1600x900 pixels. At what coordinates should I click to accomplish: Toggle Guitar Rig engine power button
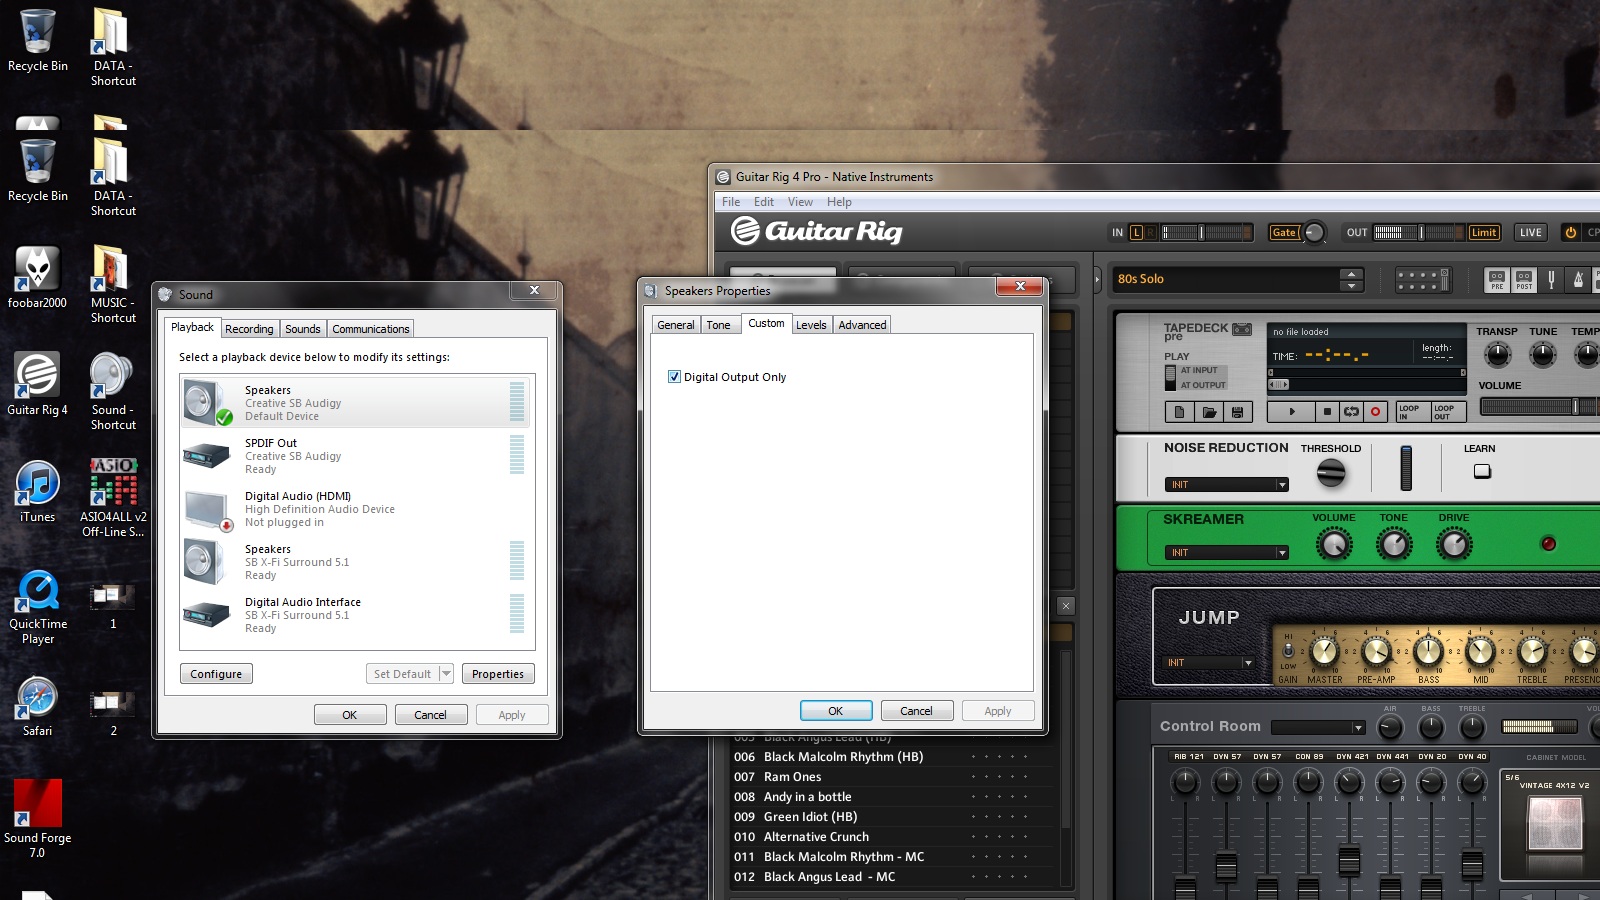pyautogui.click(x=1570, y=232)
